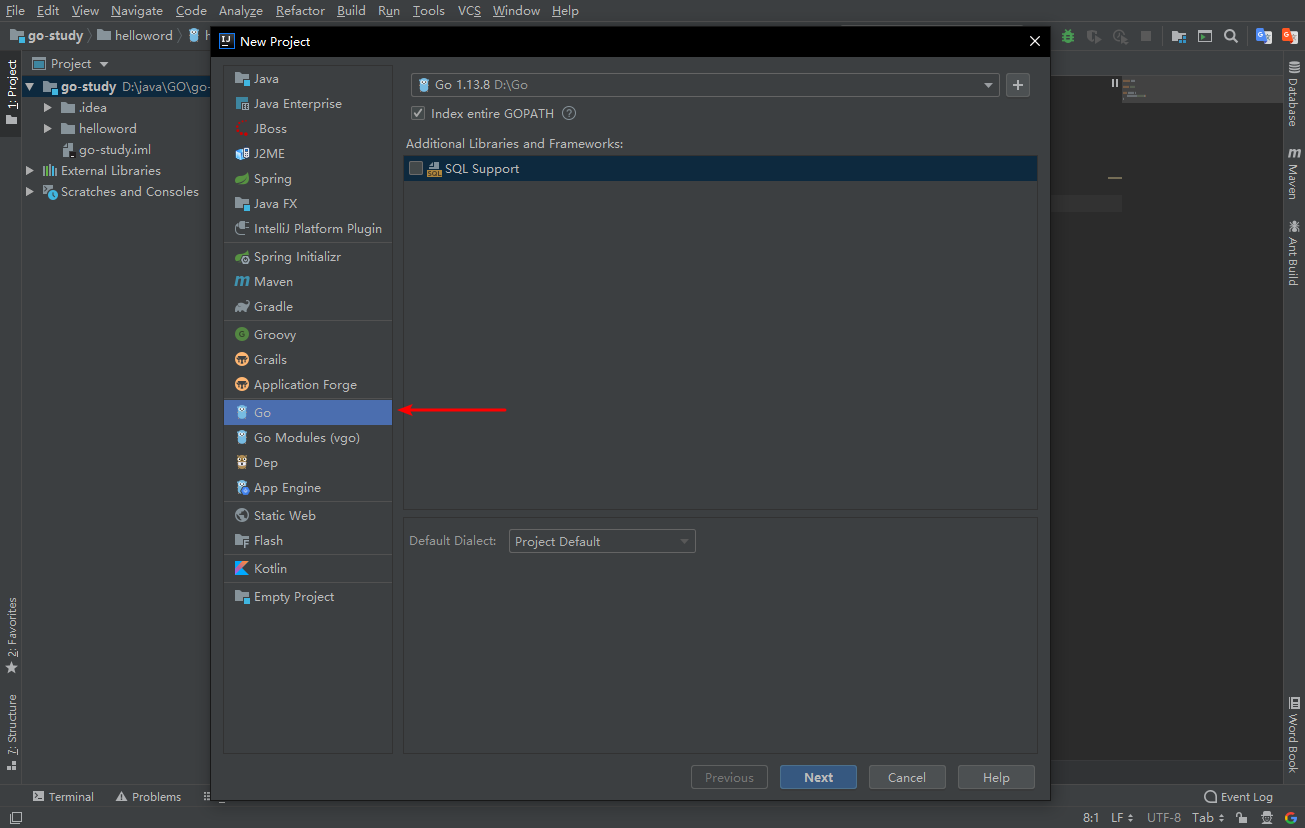Open the line separator LF selector
The width and height of the screenshot is (1305, 828).
click(1122, 817)
